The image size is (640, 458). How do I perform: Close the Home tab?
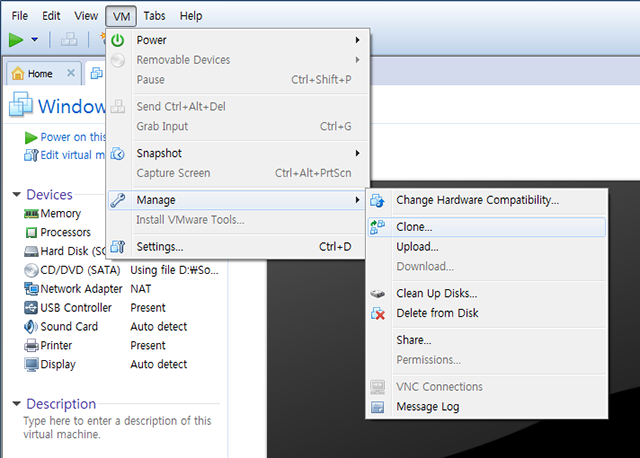[x=71, y=73]
